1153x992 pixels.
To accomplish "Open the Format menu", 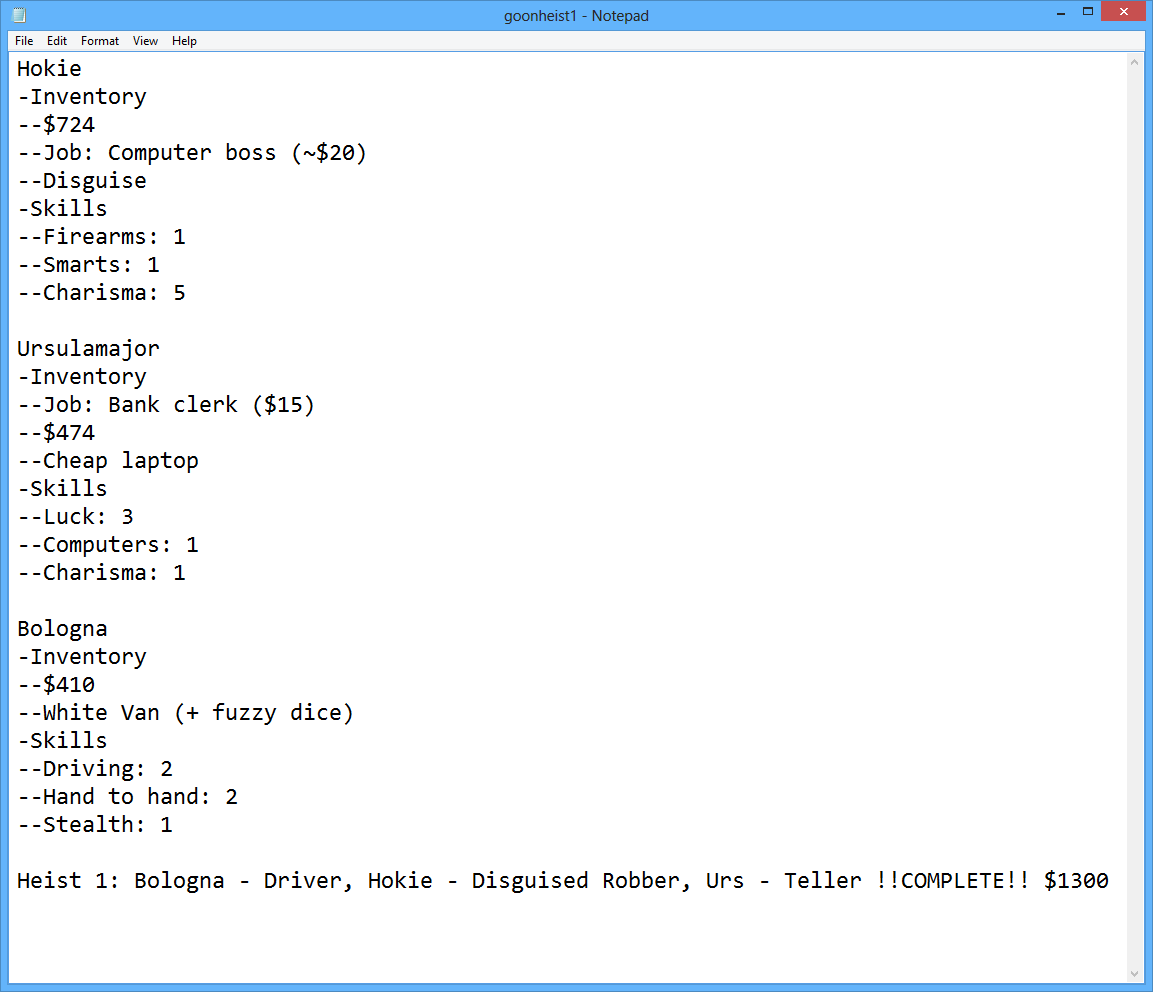I will (x=99, y=41).
